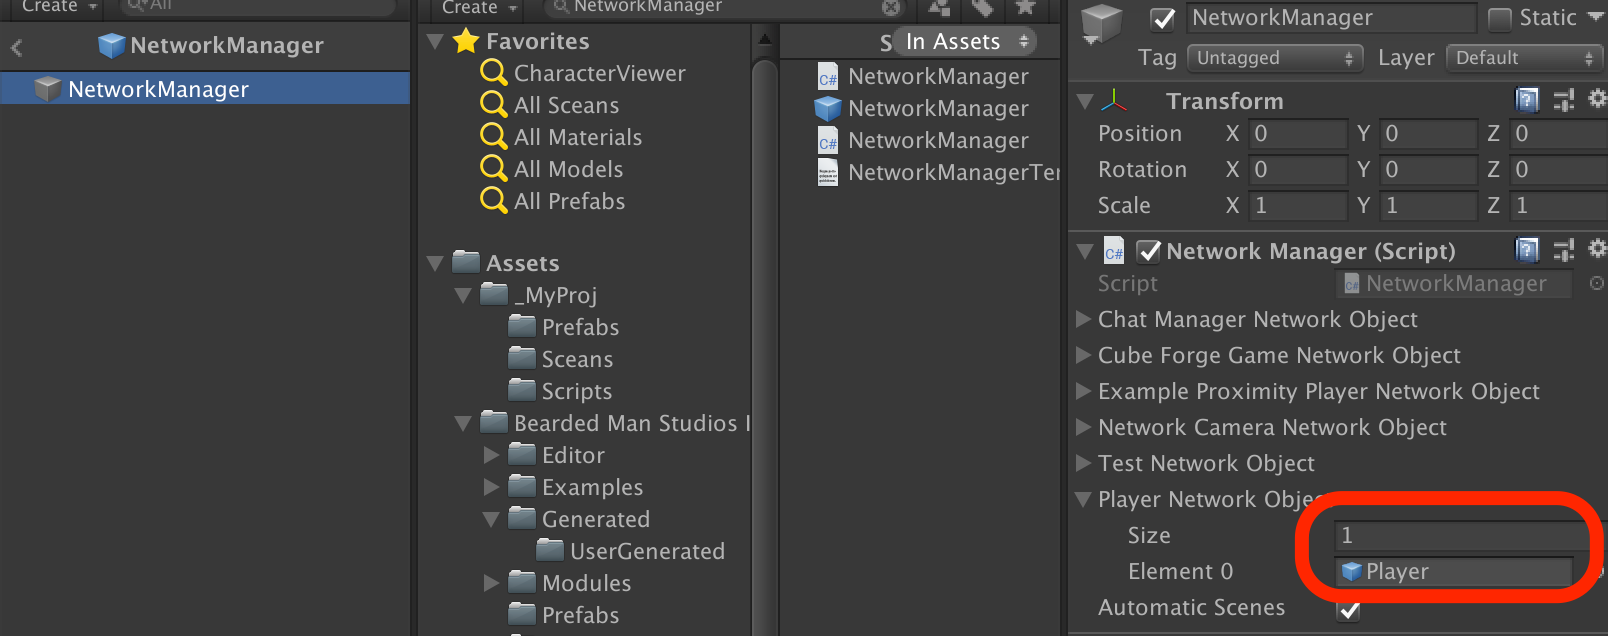Click the project tree scrollbar up arrow
The width and height of the screenshot is (1608, 636).
tap(764, 41)
